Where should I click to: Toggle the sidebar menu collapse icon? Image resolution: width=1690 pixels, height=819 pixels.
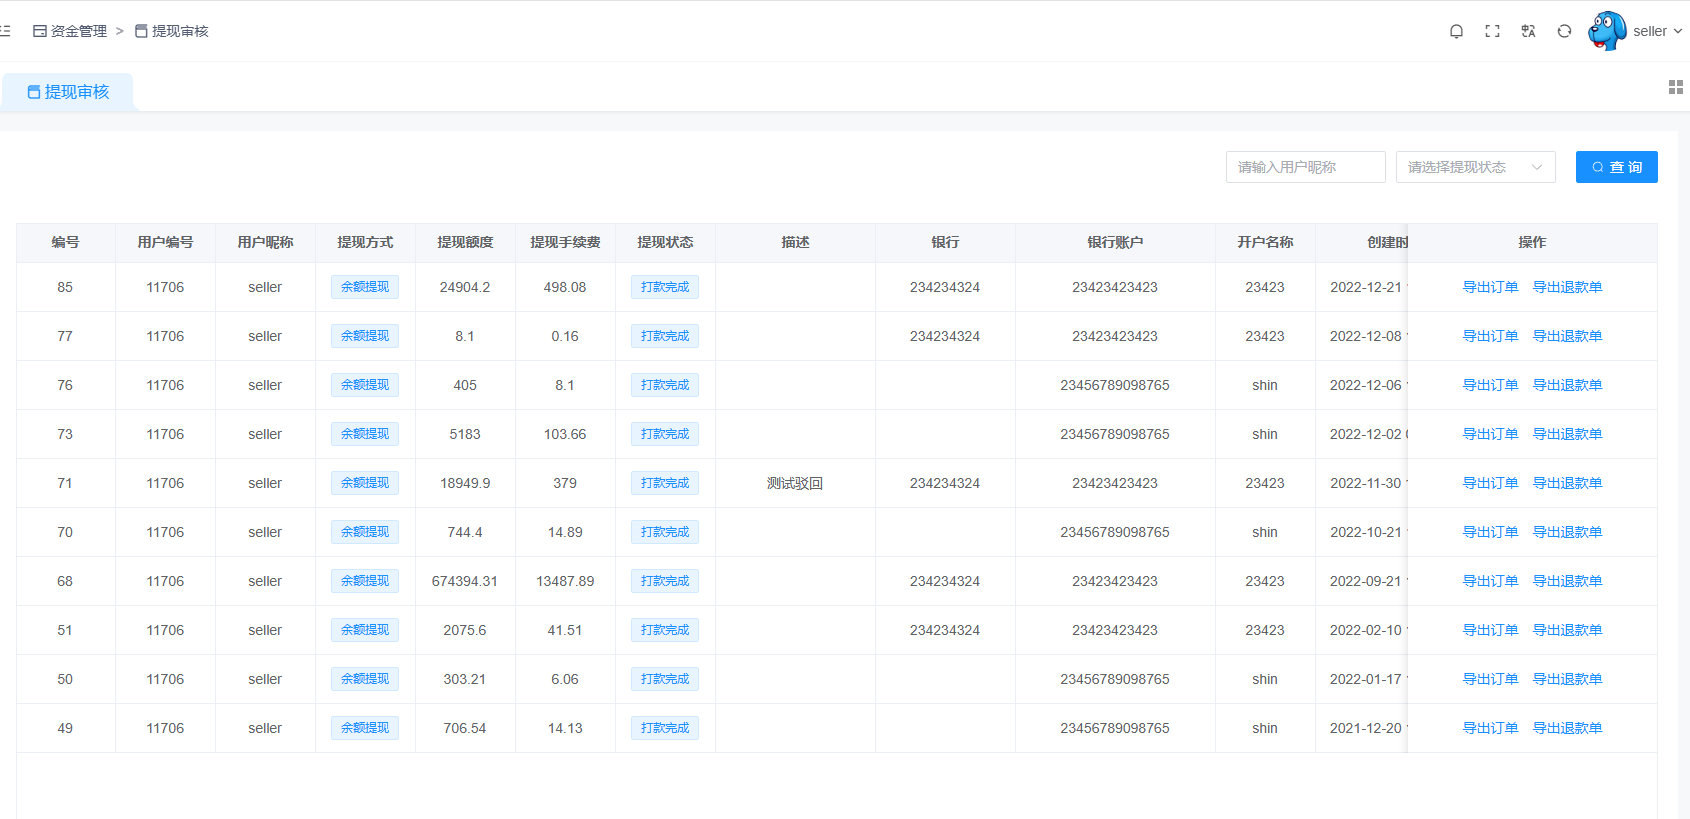[5, 31]
